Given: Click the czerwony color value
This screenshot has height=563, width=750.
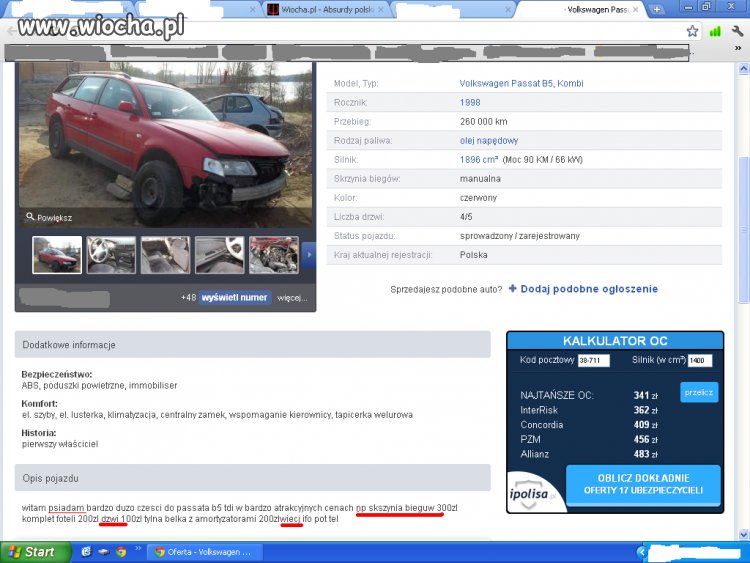Looking at the screenshot, I should (x=478, y=198).
